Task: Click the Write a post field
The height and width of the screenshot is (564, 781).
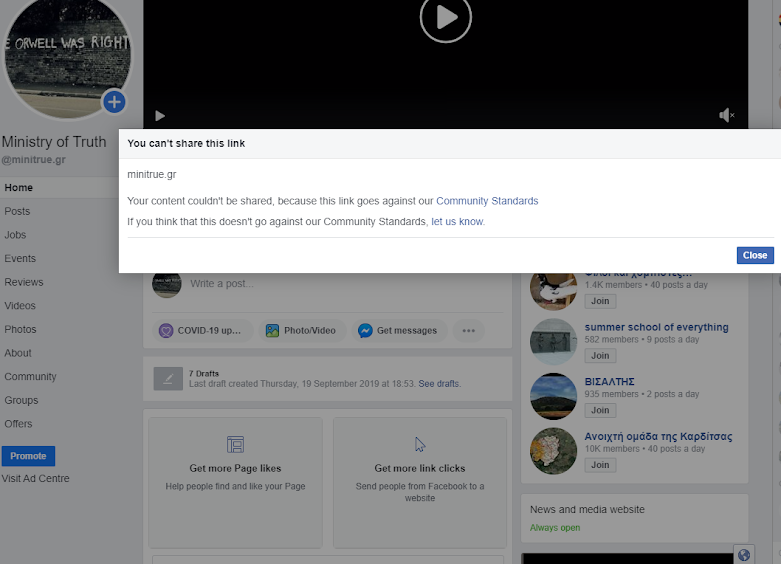Action: tap(222, 283)
